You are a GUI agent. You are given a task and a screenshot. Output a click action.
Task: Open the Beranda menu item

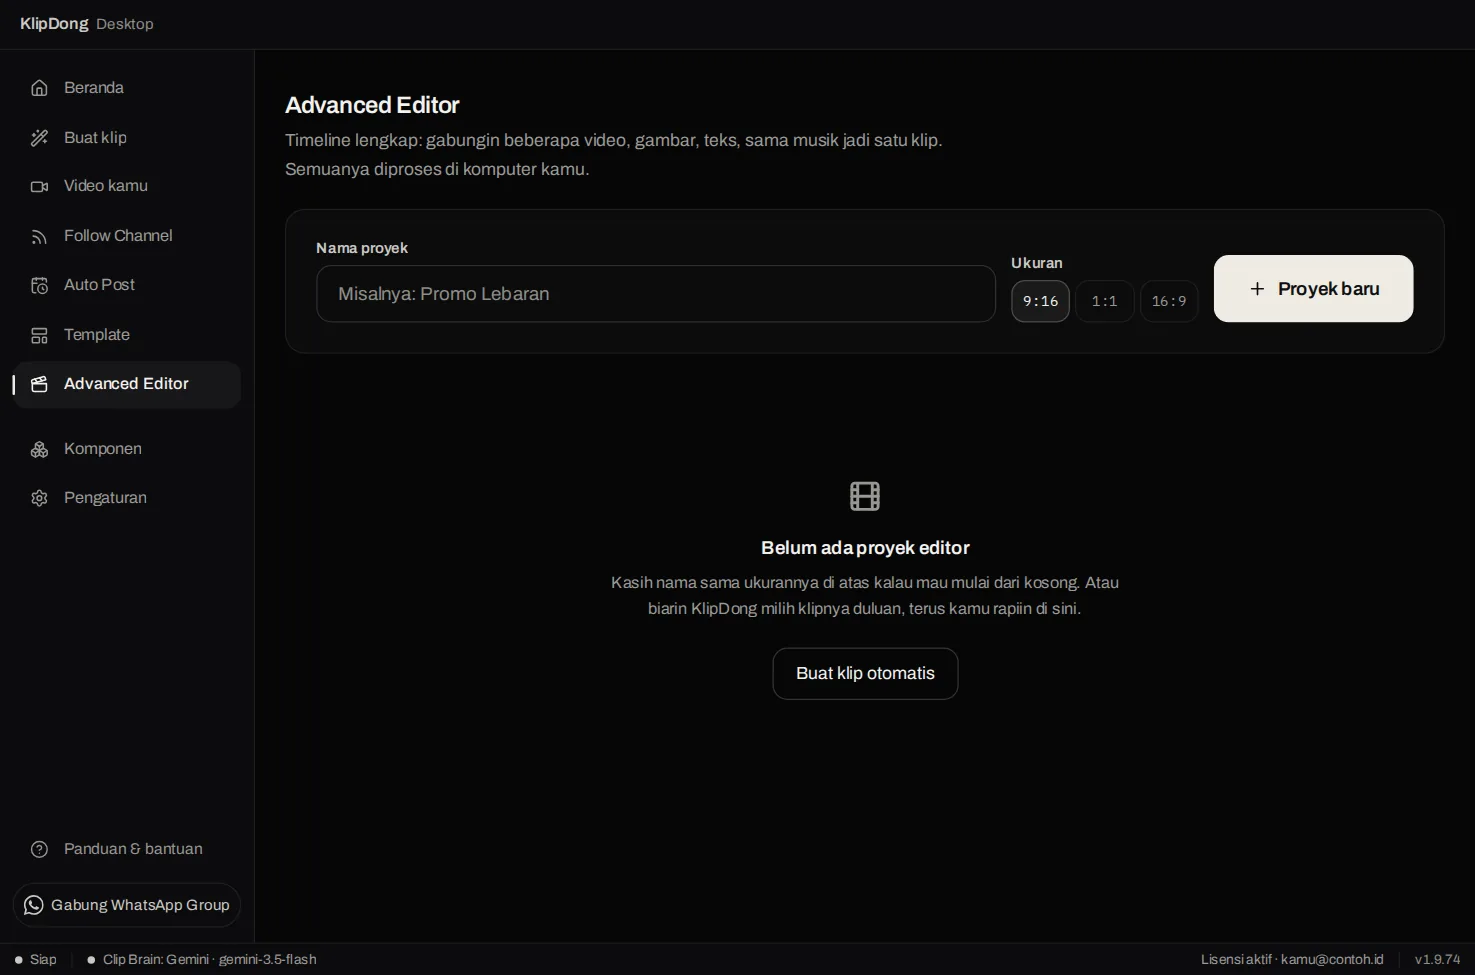click(x=127, y=88)
